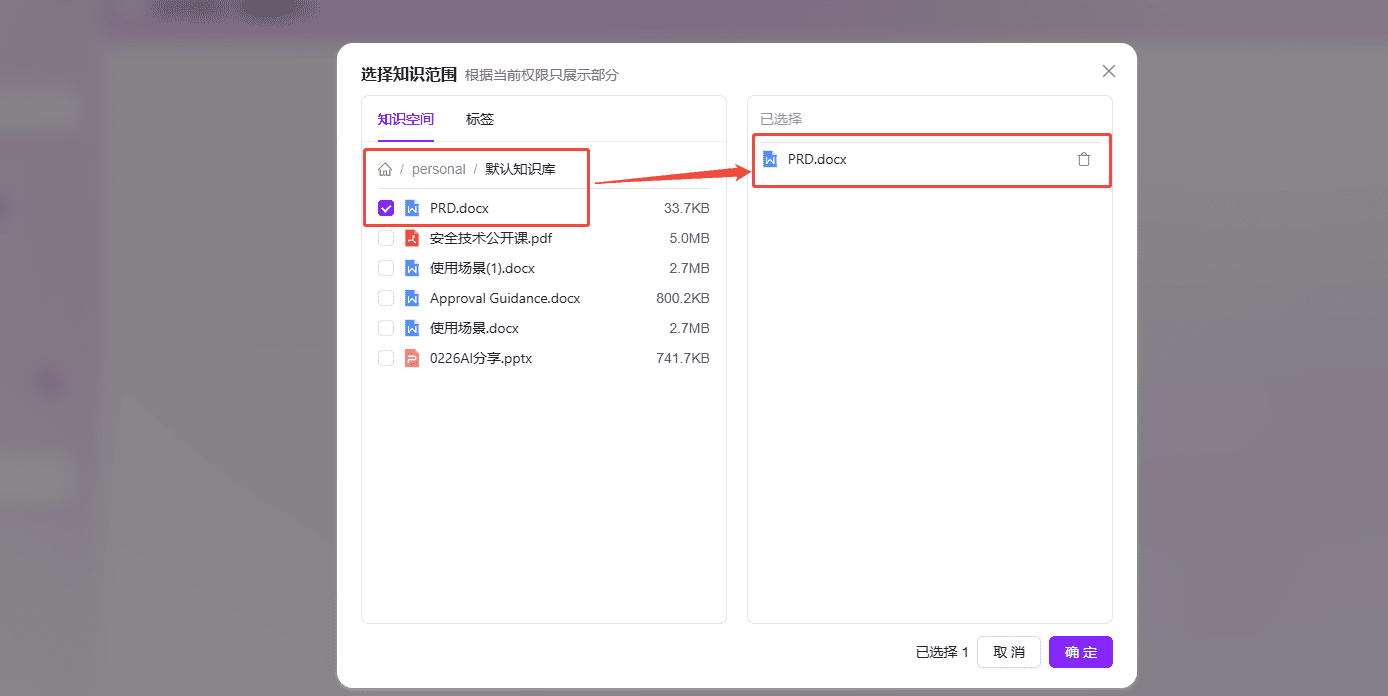This screenshot has width=1388, height=696.
Task: Click the 741.7KB file size value
Action: (683, 358)
